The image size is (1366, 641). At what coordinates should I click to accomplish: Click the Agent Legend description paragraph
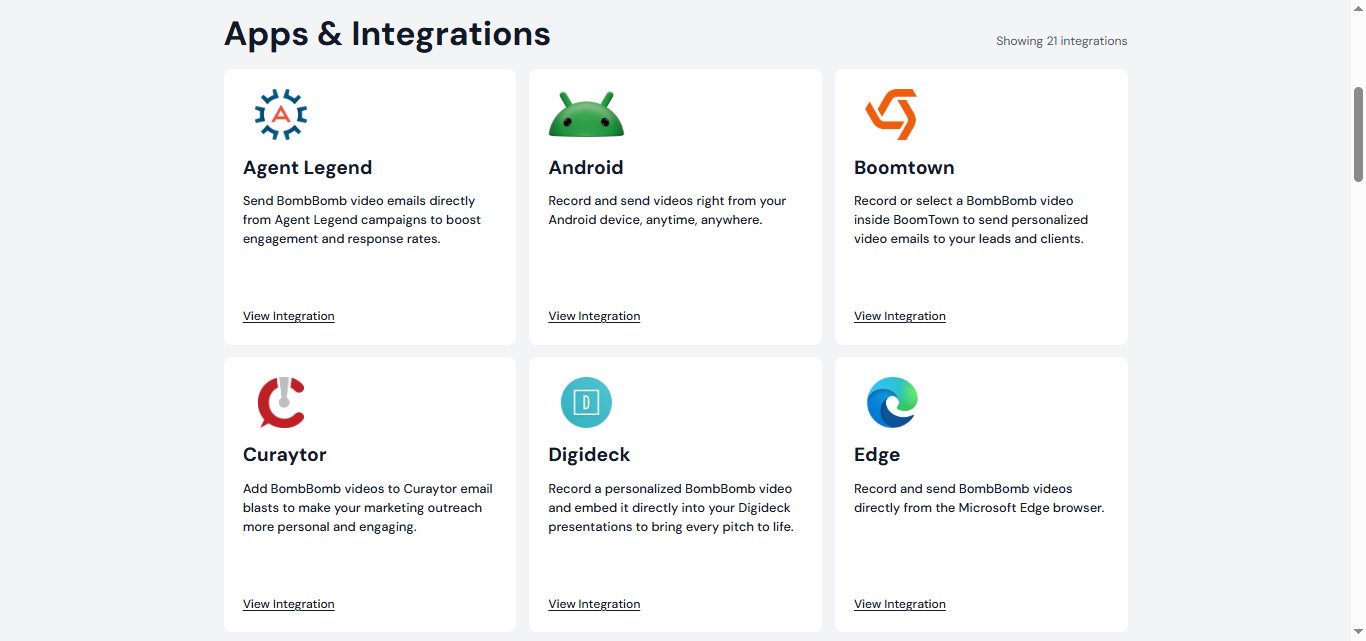[362, 220]
